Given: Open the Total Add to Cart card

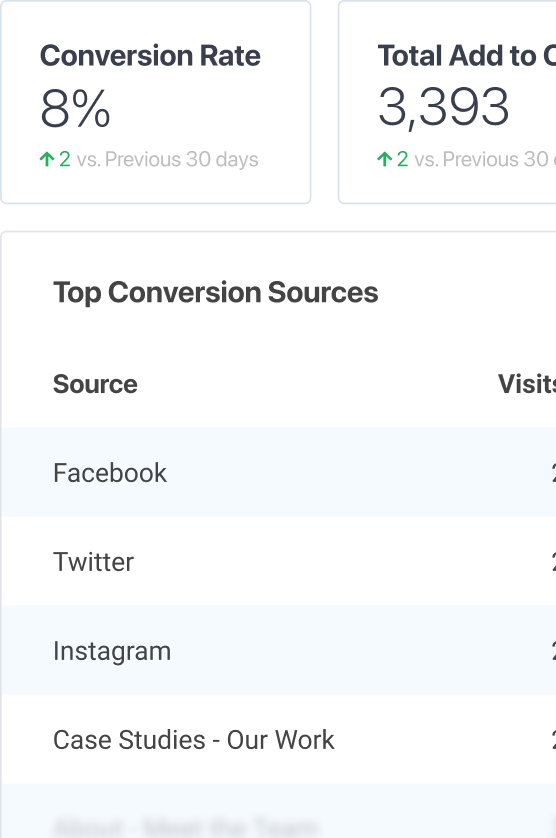Looking at the screenshot, I should pos(447,102).
